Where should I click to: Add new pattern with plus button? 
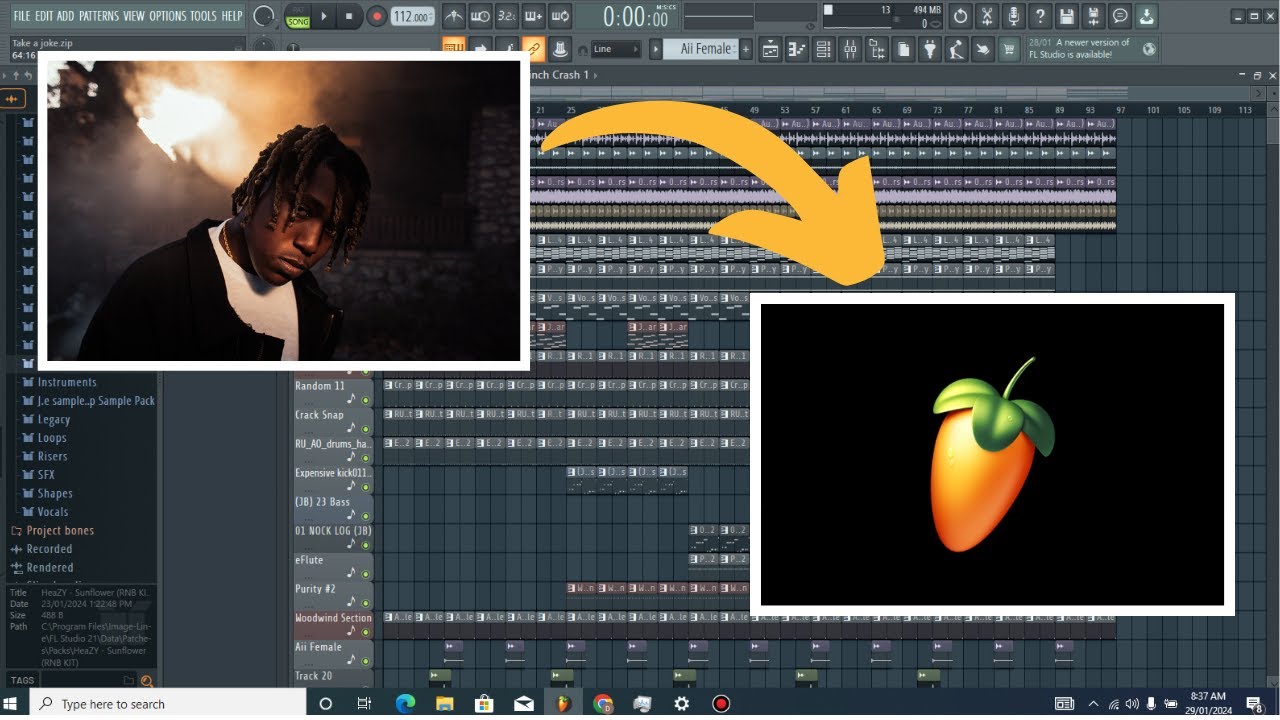click(x=745, y=49)
